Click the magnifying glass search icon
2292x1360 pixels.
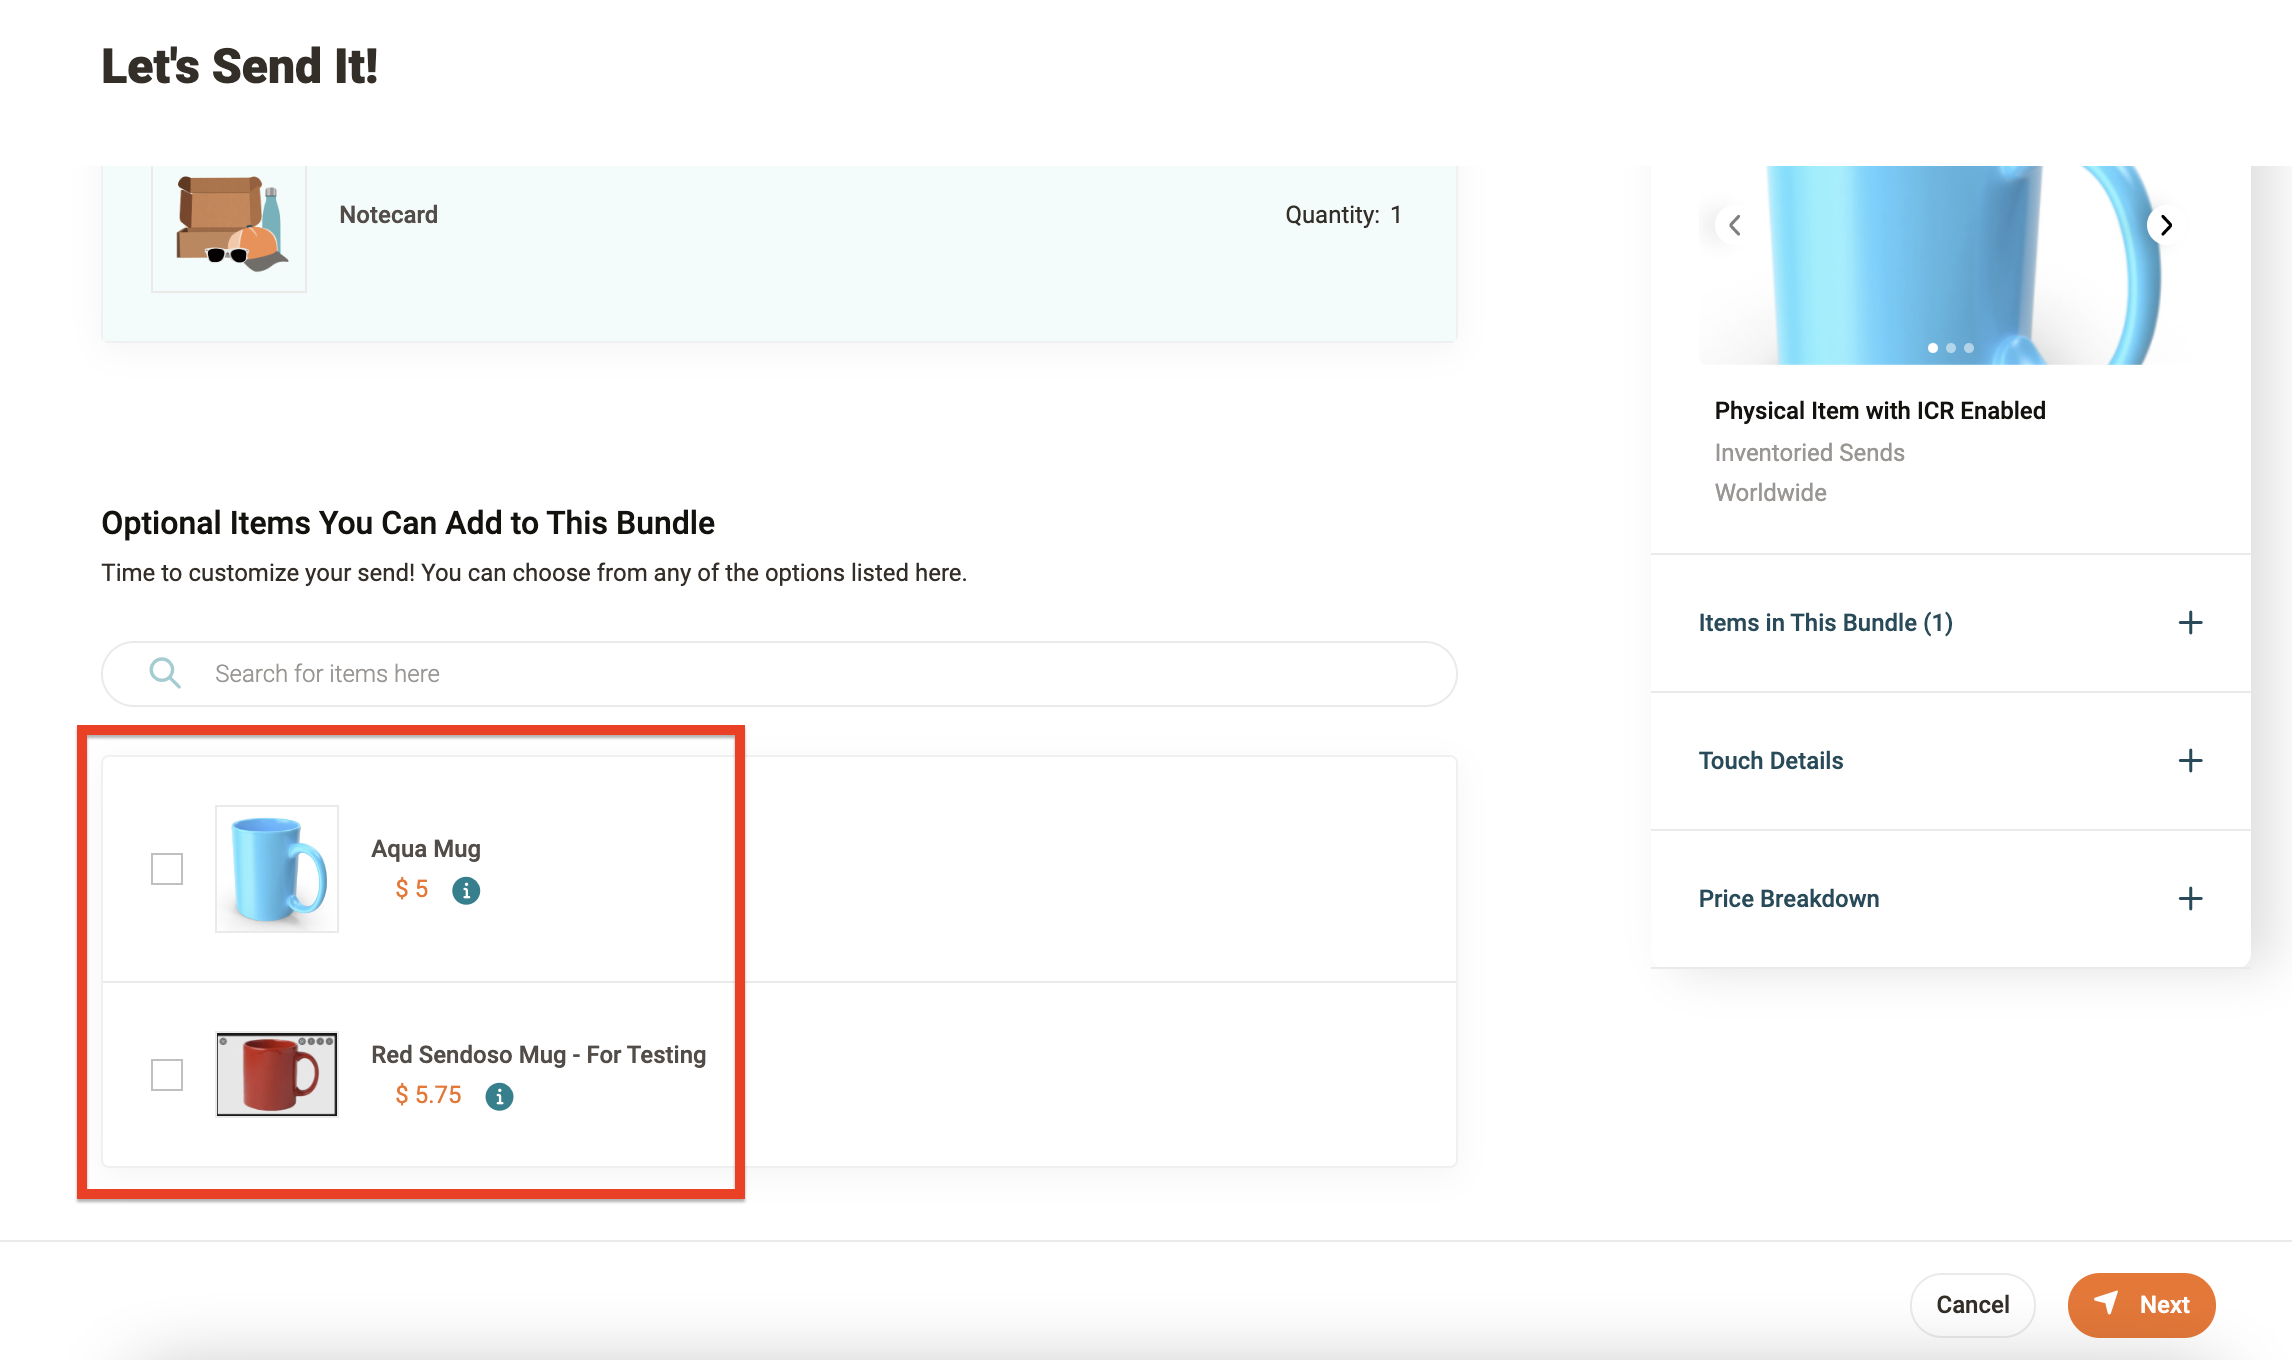coord(165,673)
